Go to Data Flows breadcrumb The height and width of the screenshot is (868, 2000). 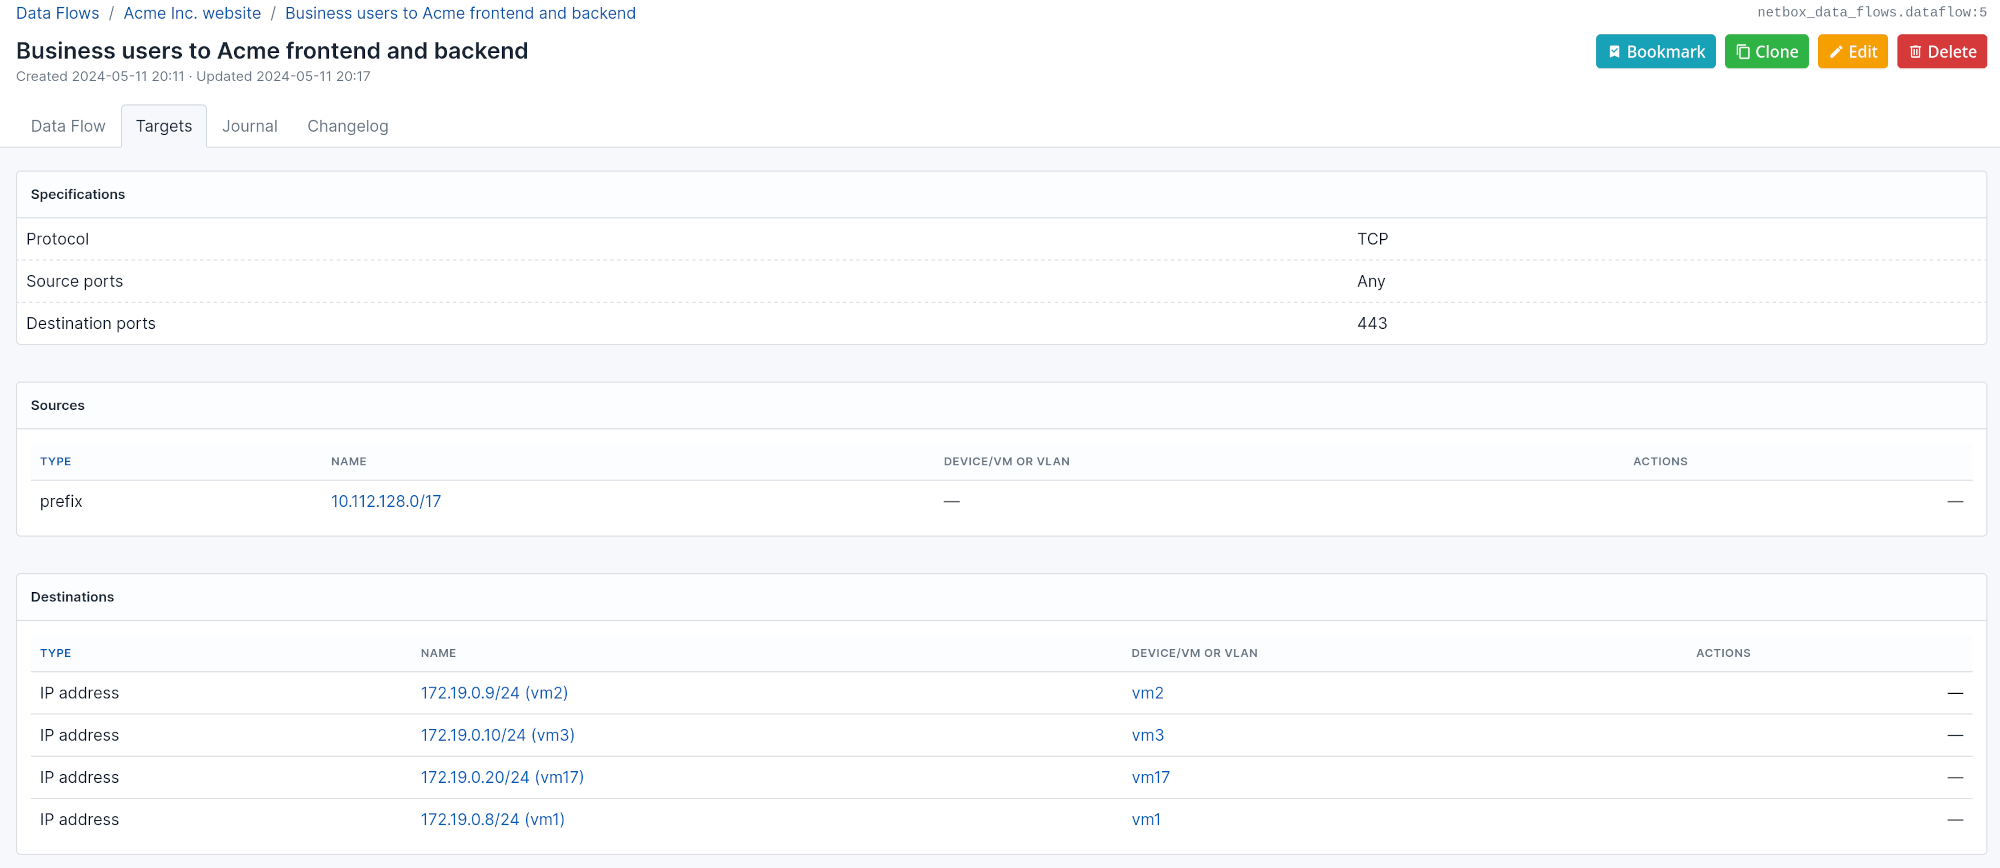click(58, 13)
